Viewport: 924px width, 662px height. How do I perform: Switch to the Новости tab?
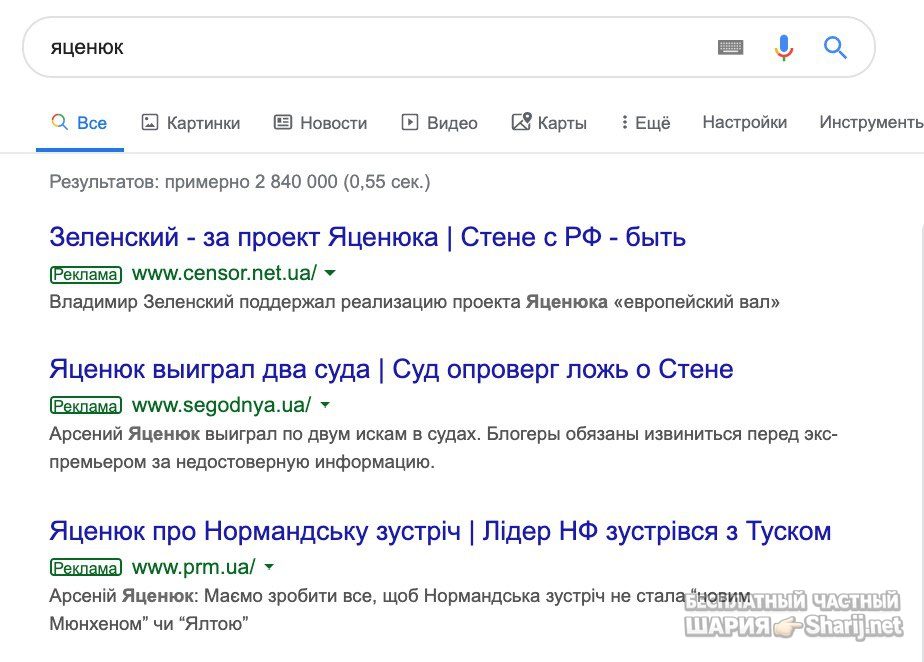(x=321, y=123)
